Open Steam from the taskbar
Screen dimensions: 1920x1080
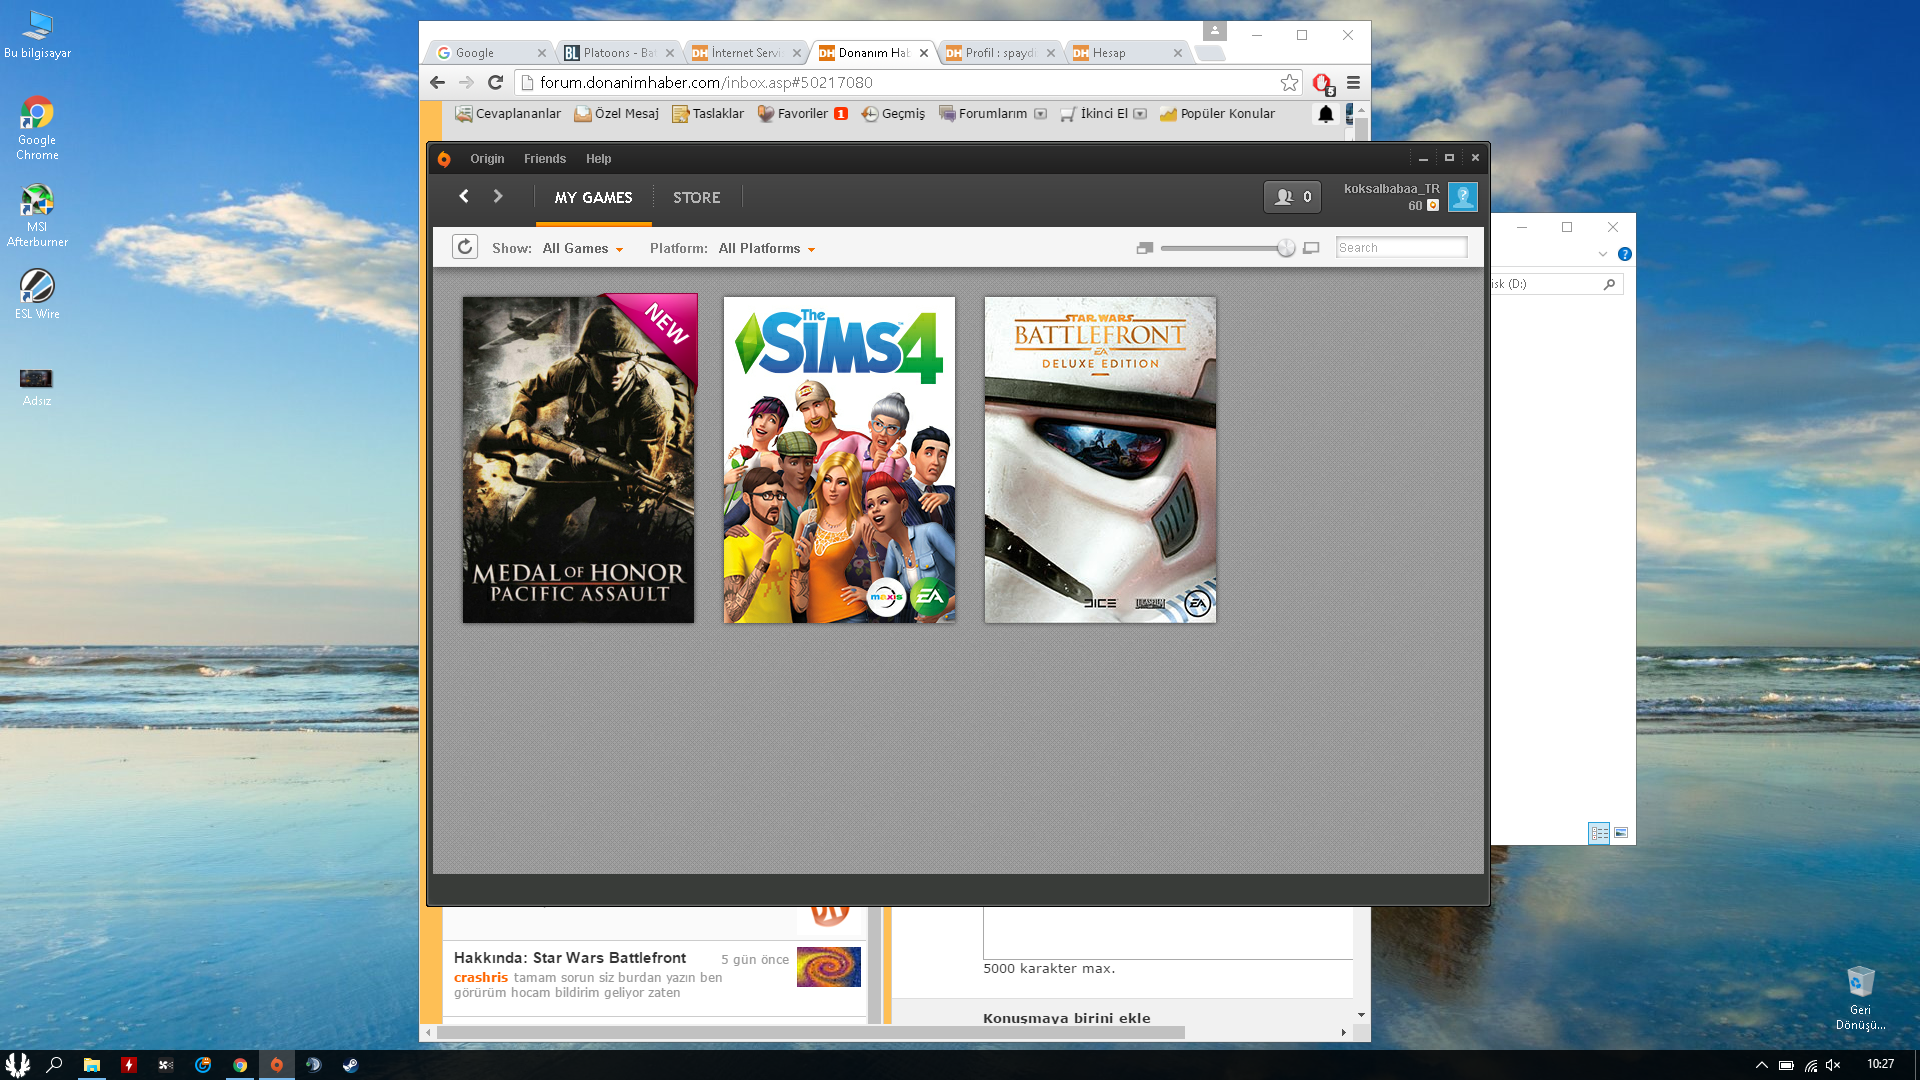[350, 1065]
